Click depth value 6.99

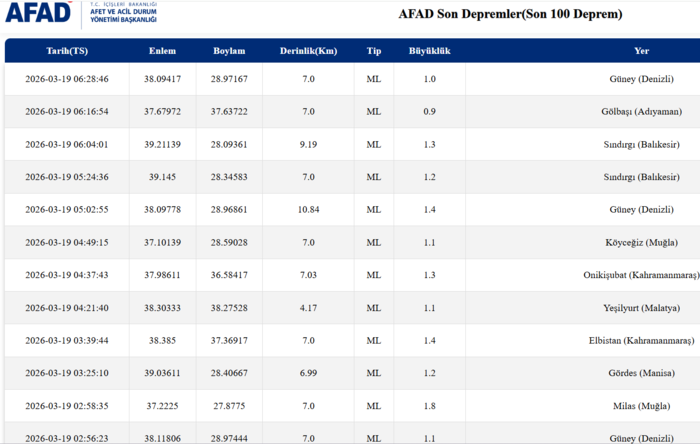tap(308, 373)
